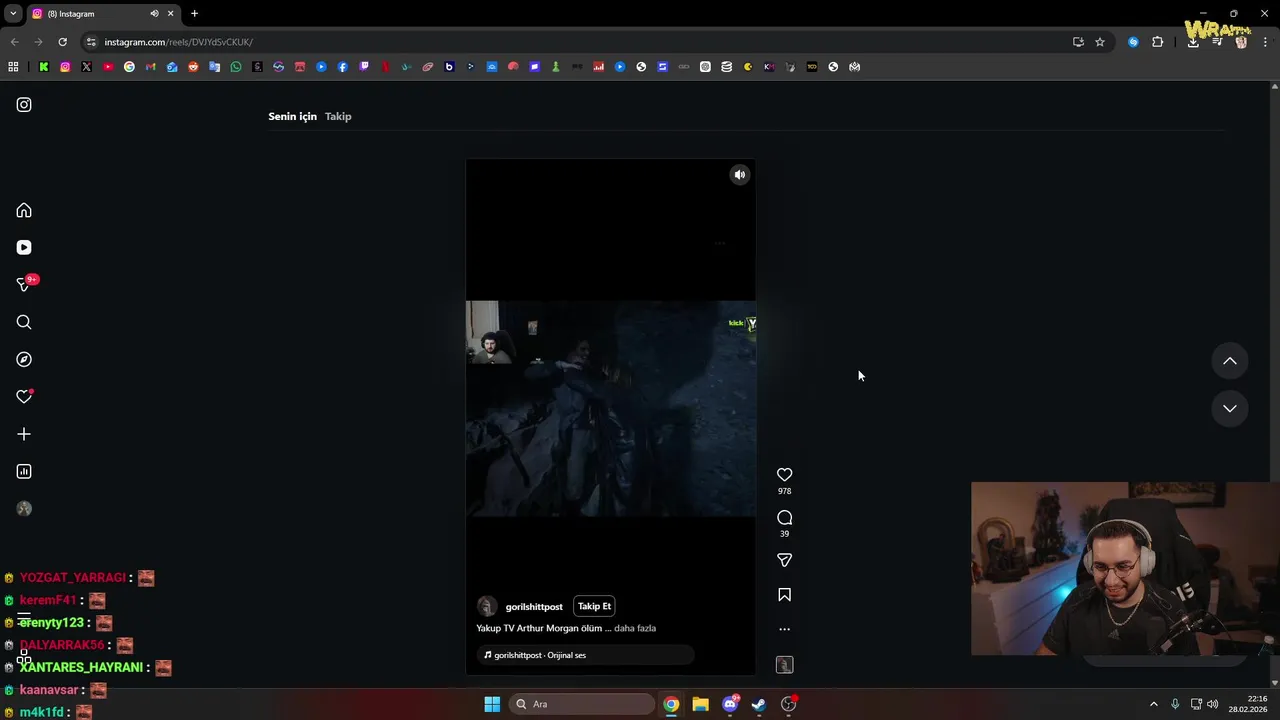Screen dimensions: 1280x720
Task: Click the Instagram logo at top left
Action: [24, 105]
